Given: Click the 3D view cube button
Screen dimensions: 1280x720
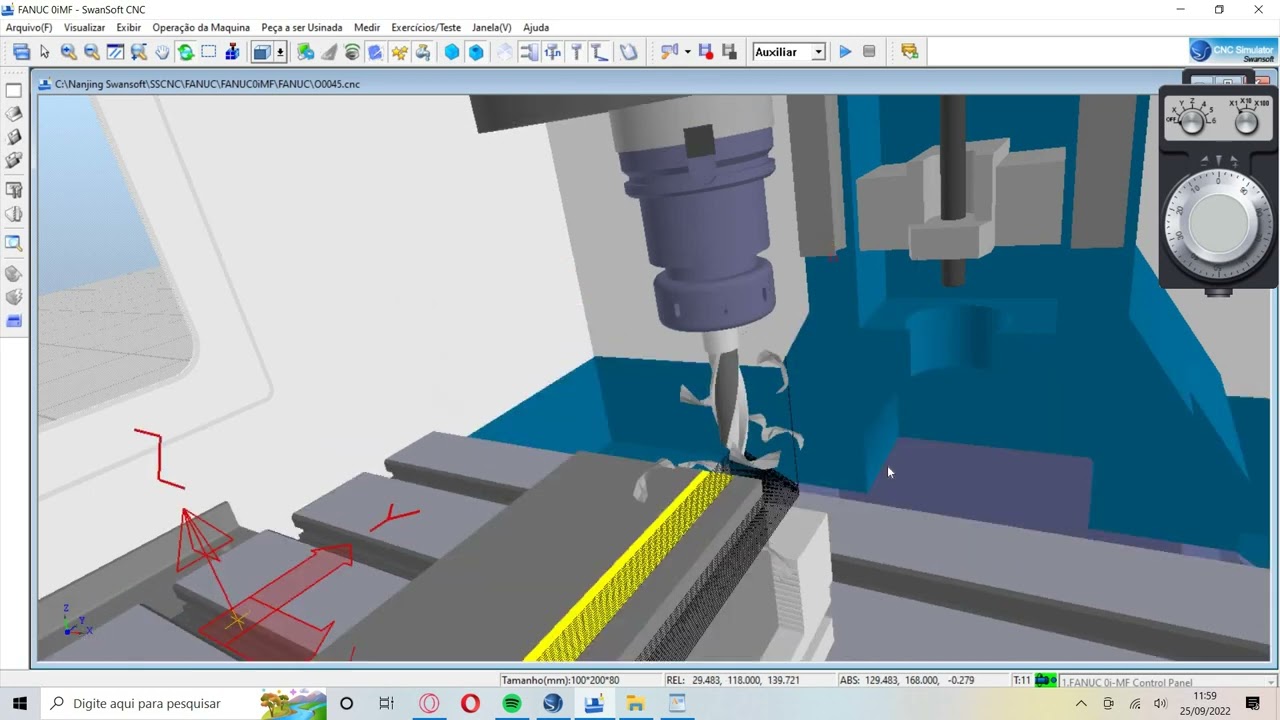Looking at the screenshot, I should (262, 52).
